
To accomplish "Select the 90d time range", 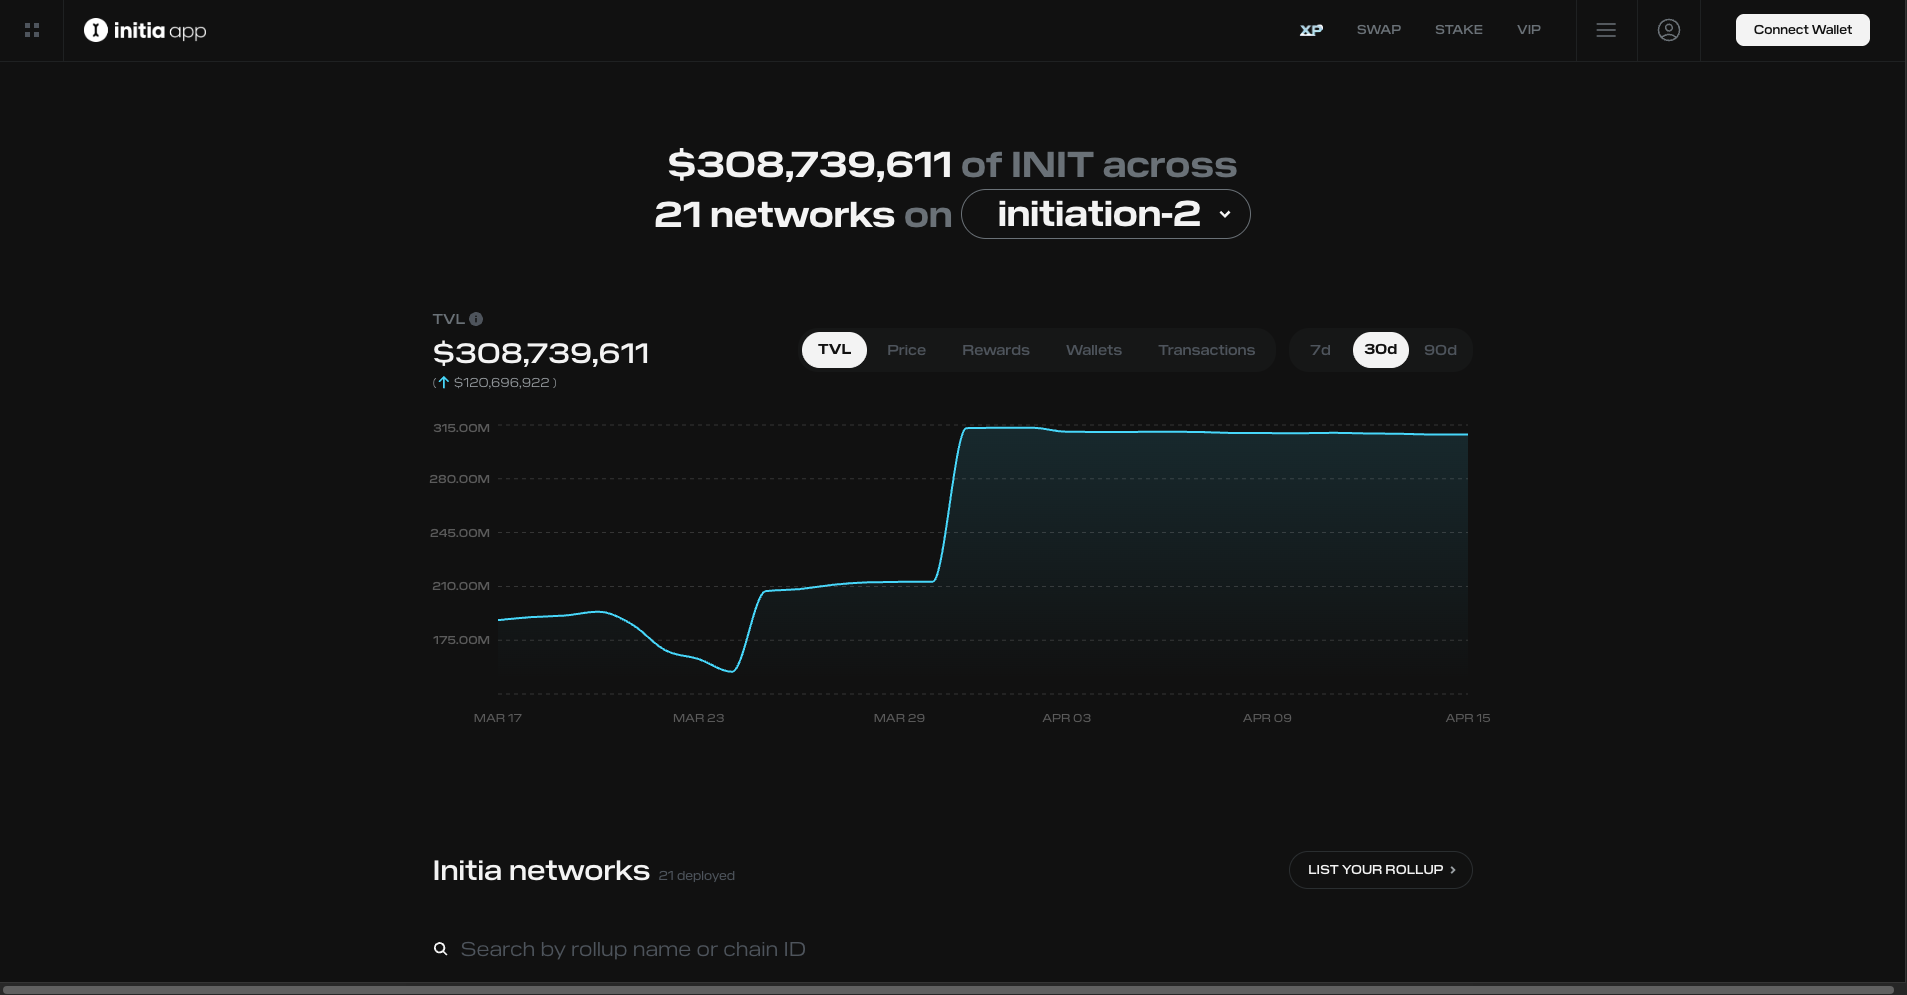I will click(1440, 350).
